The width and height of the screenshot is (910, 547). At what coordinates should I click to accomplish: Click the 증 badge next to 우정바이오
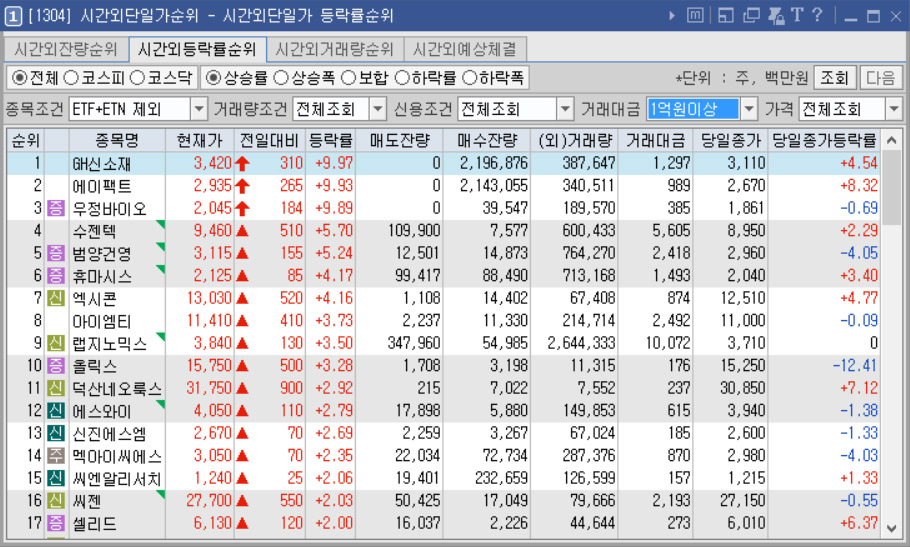(56, 208)
